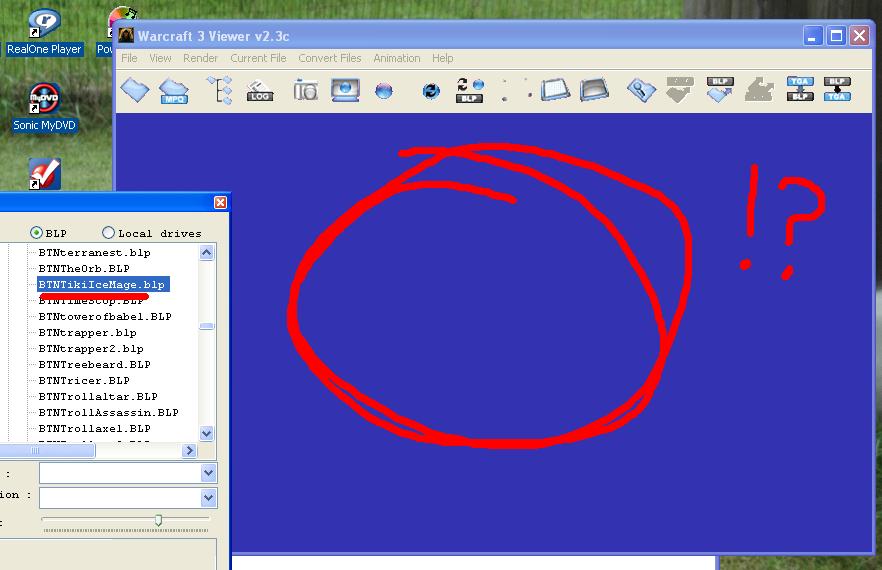882x570 pixels.
Task: Open the Help menu
Action: pos(443,58)
